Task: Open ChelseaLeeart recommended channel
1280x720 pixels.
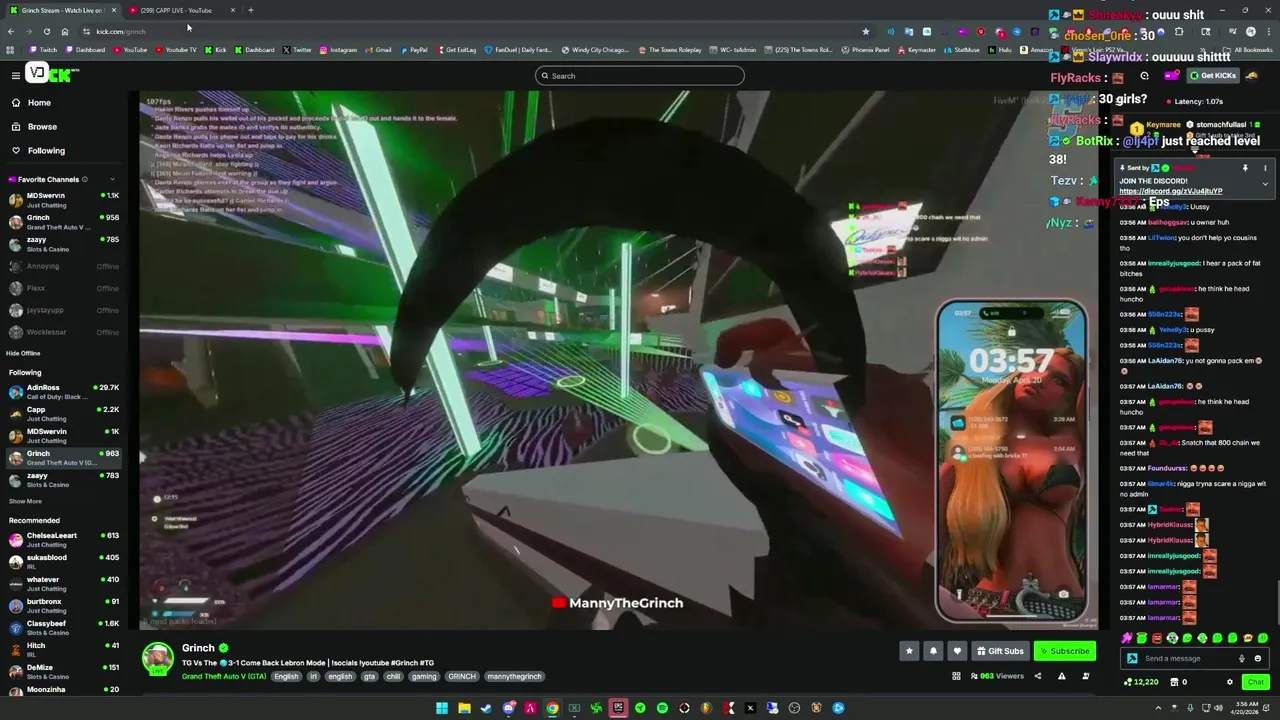Action: pyautogui.click(x=62, y=540)
